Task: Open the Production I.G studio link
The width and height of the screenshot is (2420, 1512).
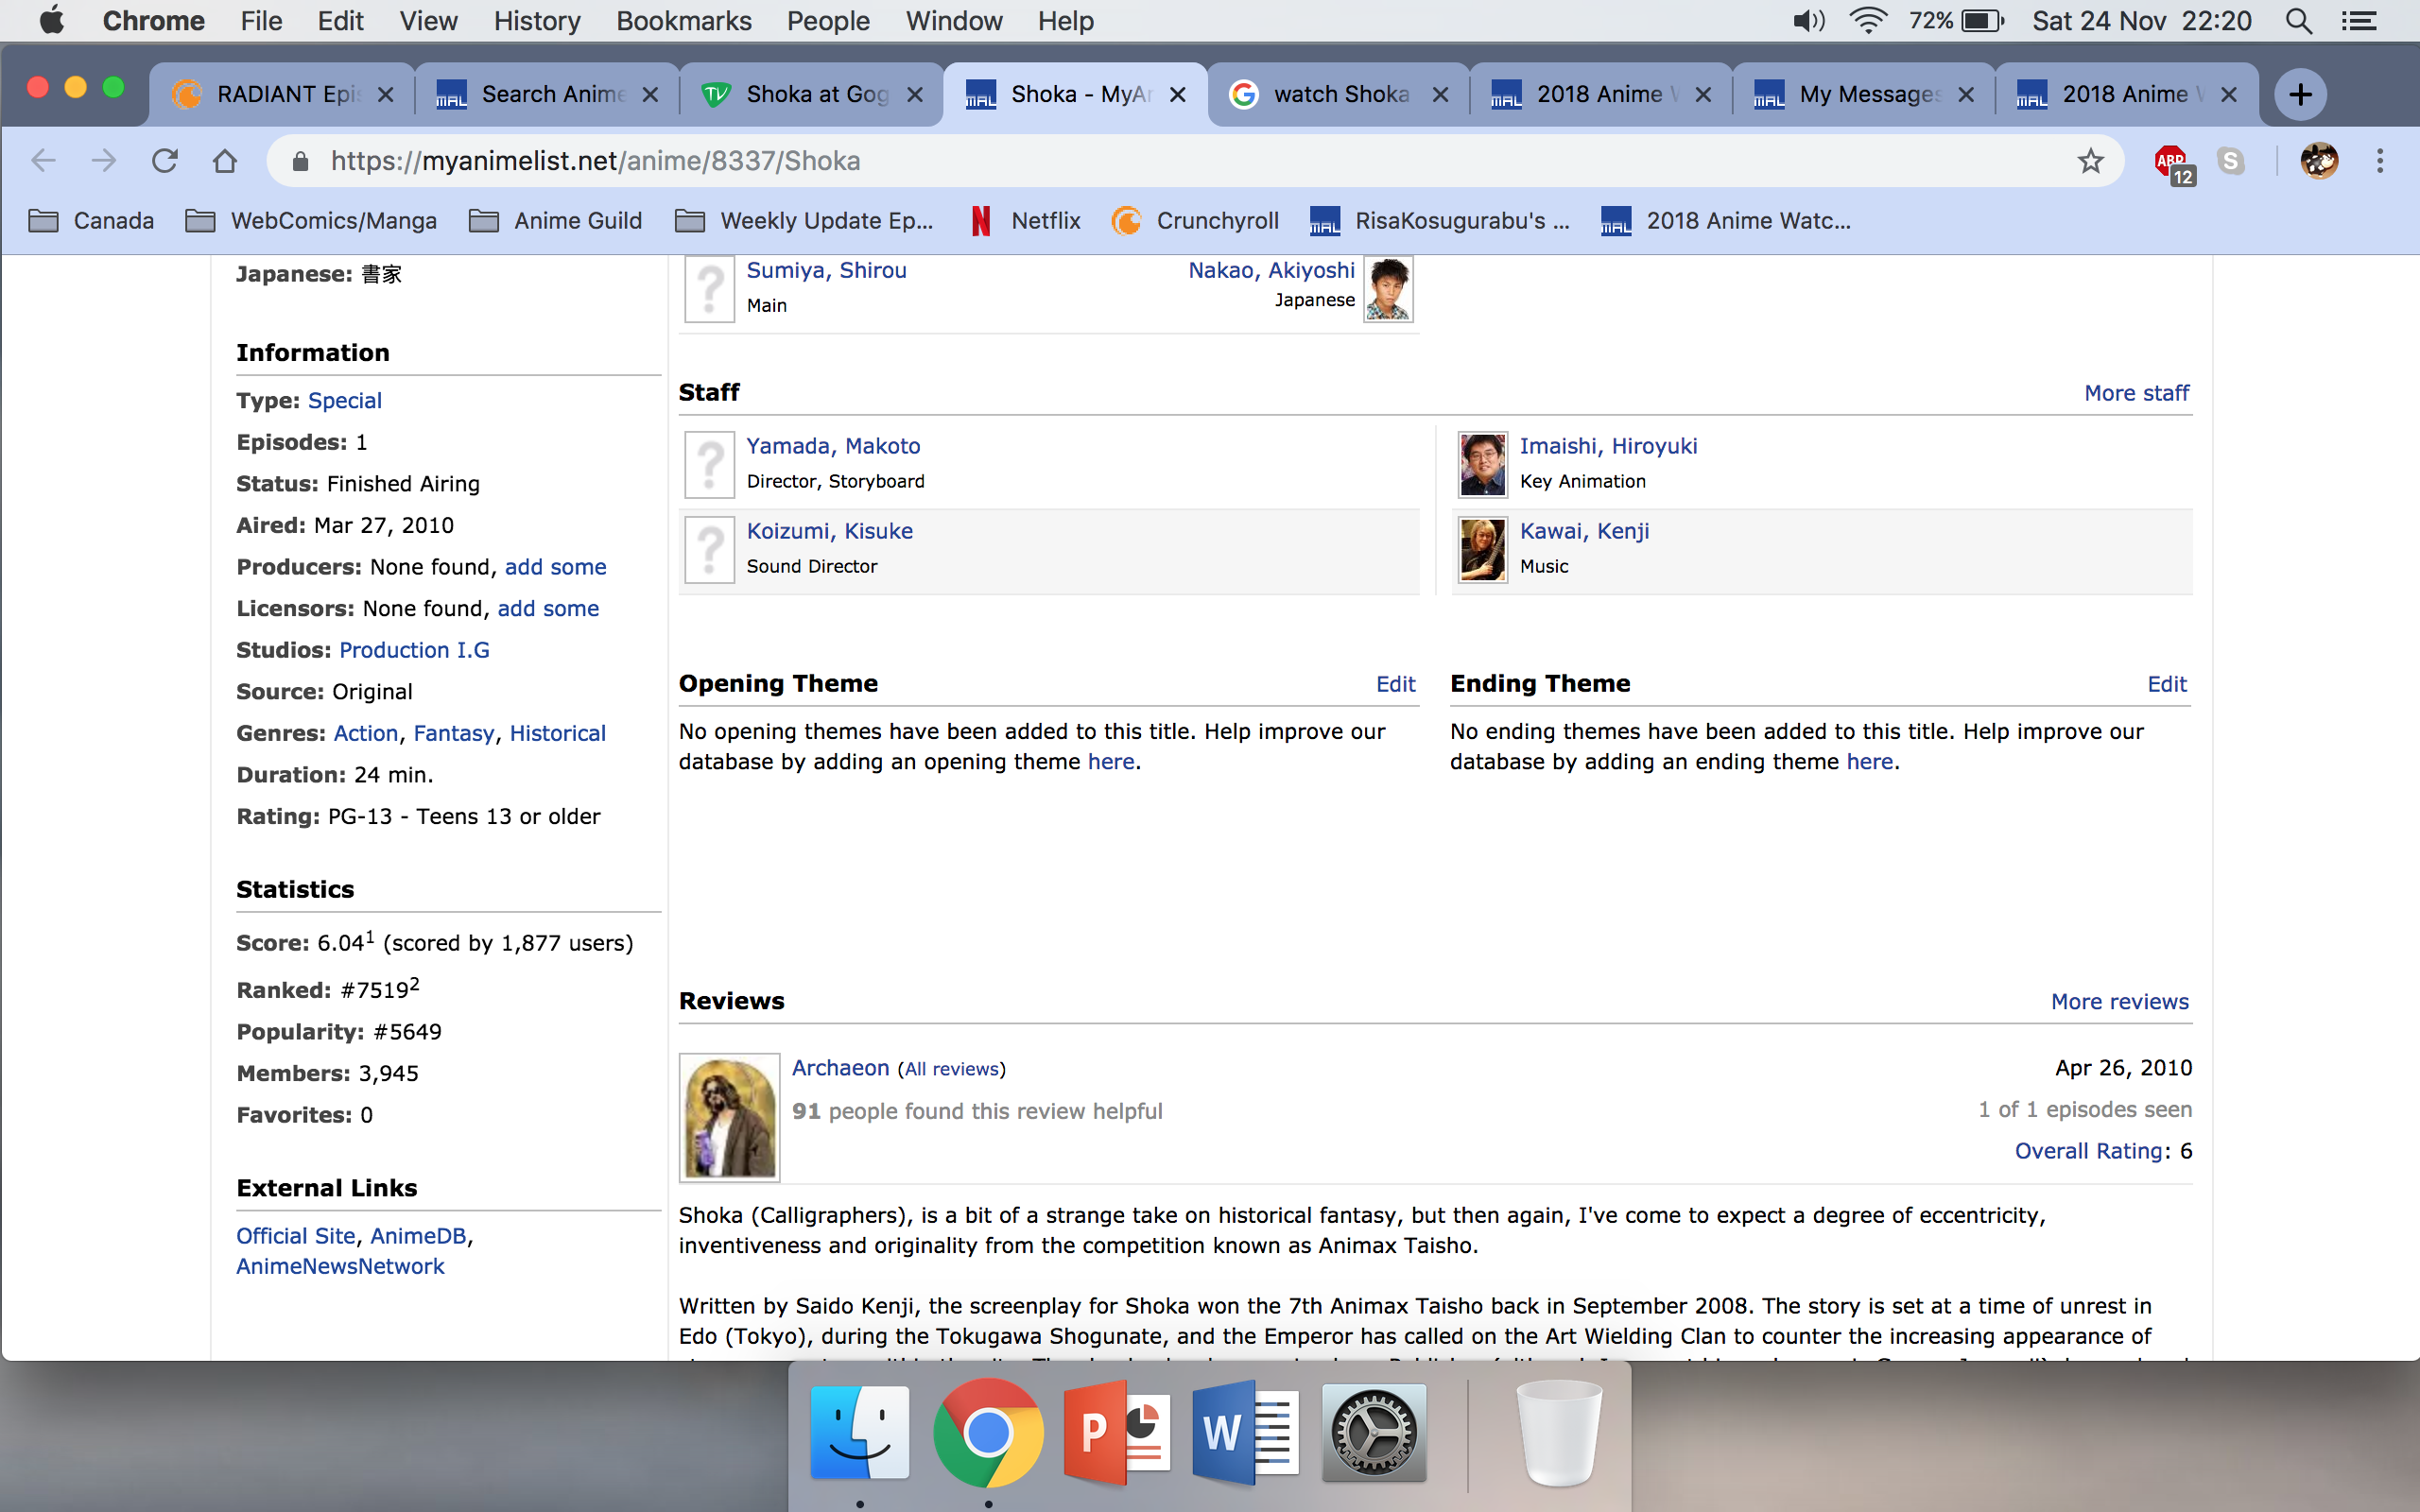Action: tap(414, 650)
